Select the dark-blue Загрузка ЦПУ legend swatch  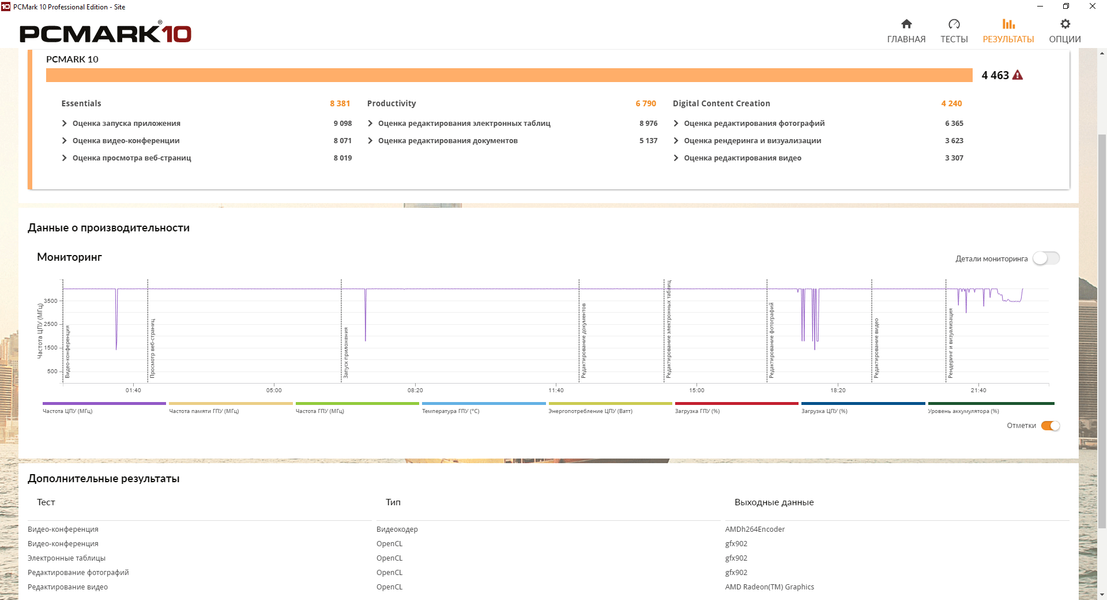click(x=863, y=404)
